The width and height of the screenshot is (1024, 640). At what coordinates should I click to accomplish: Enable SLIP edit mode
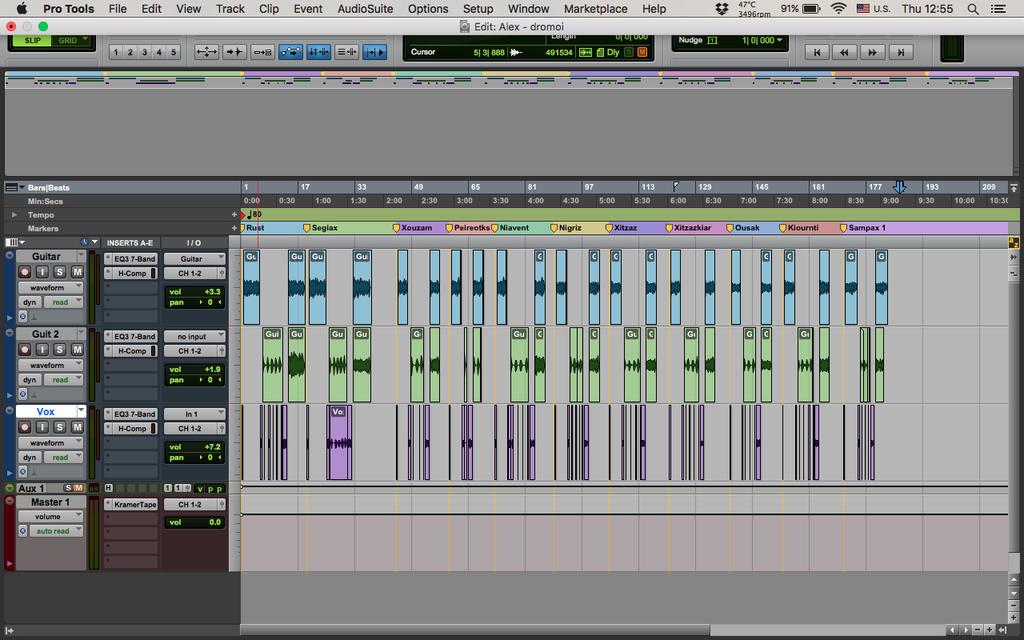32,40
